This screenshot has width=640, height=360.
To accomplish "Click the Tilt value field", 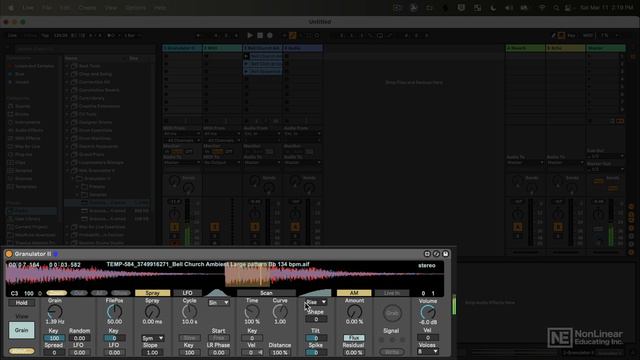I will point(316,338).
